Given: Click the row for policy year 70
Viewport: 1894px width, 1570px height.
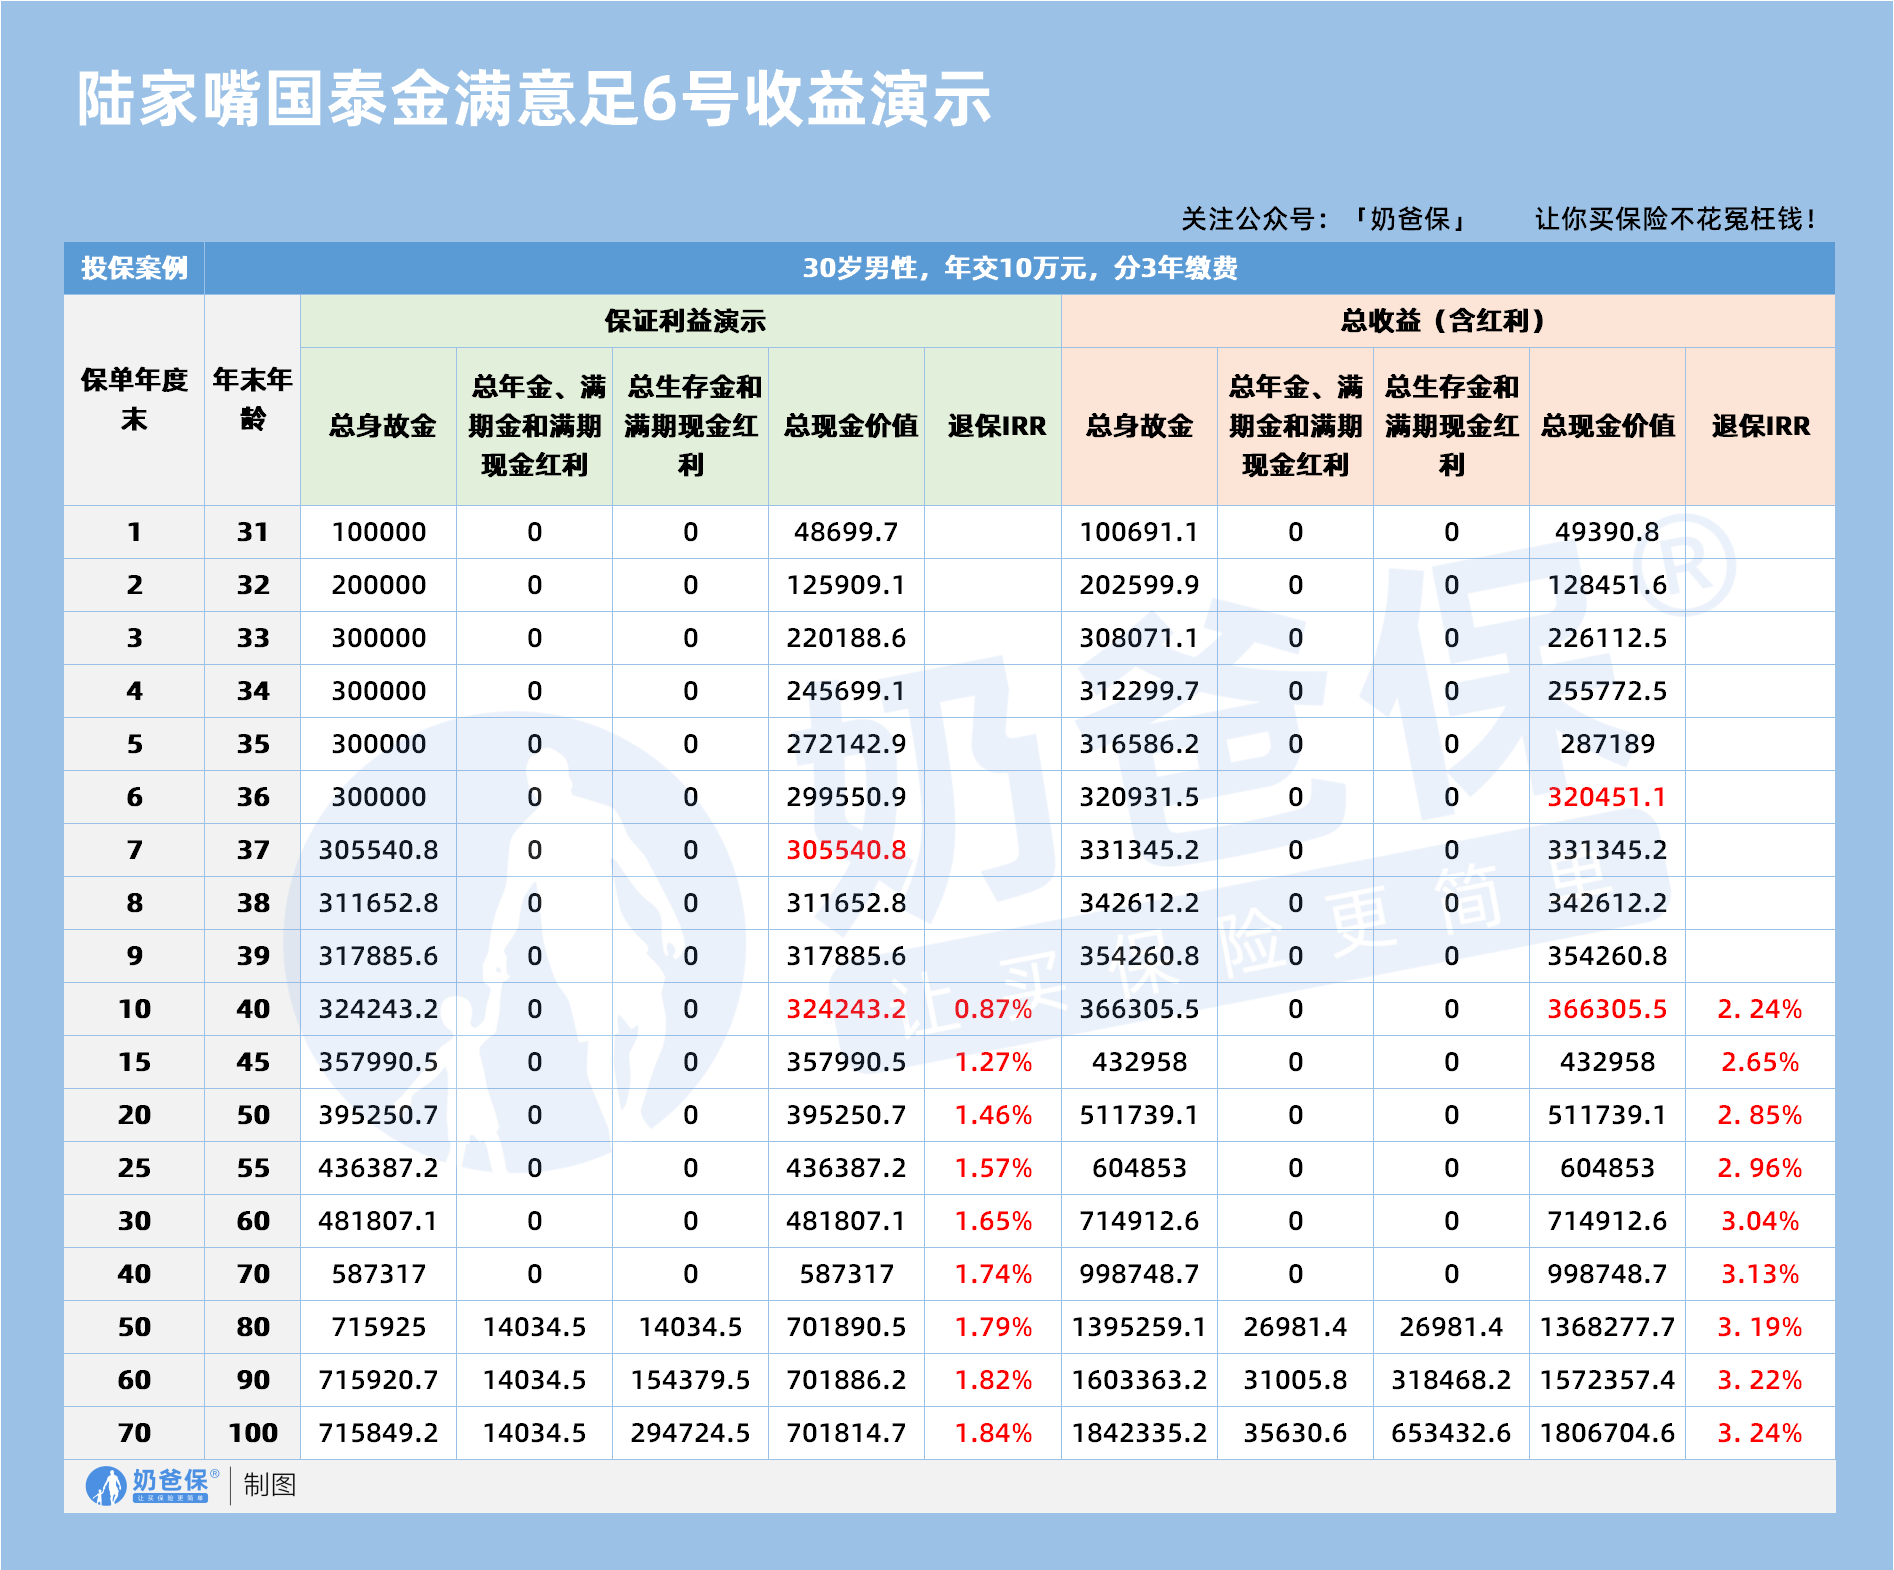Looking at the screenshot, I should (x=135, y=1433).
